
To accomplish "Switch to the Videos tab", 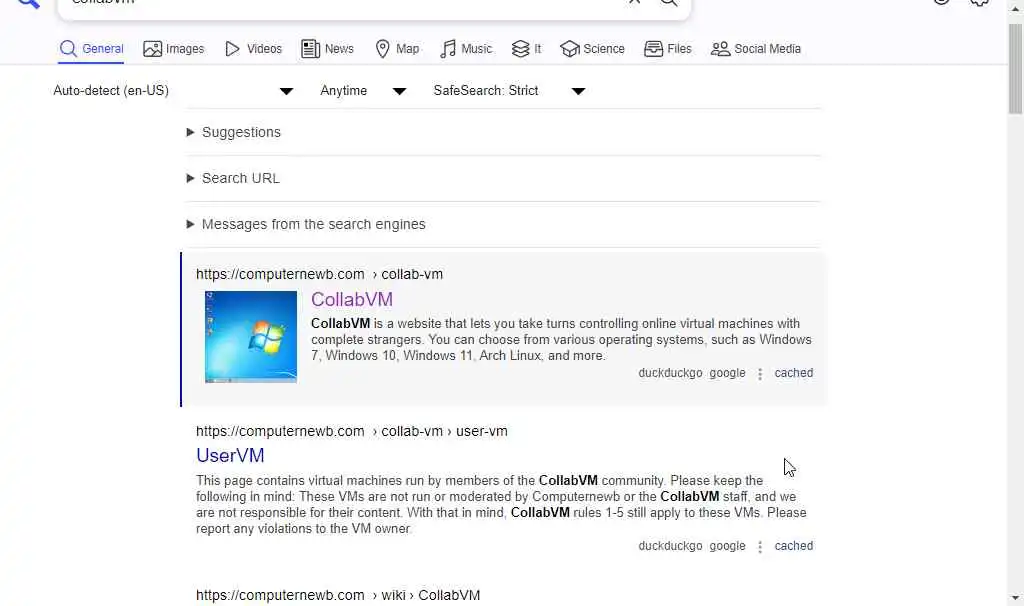I will point(253,49).
